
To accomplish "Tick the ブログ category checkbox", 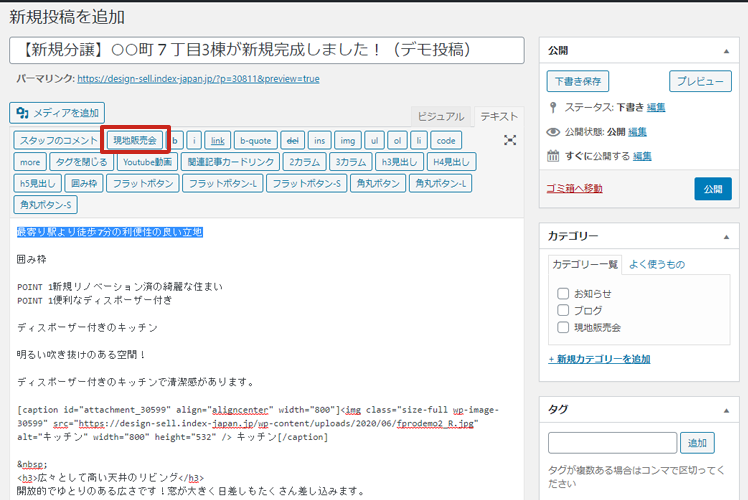I will (563, 310).
